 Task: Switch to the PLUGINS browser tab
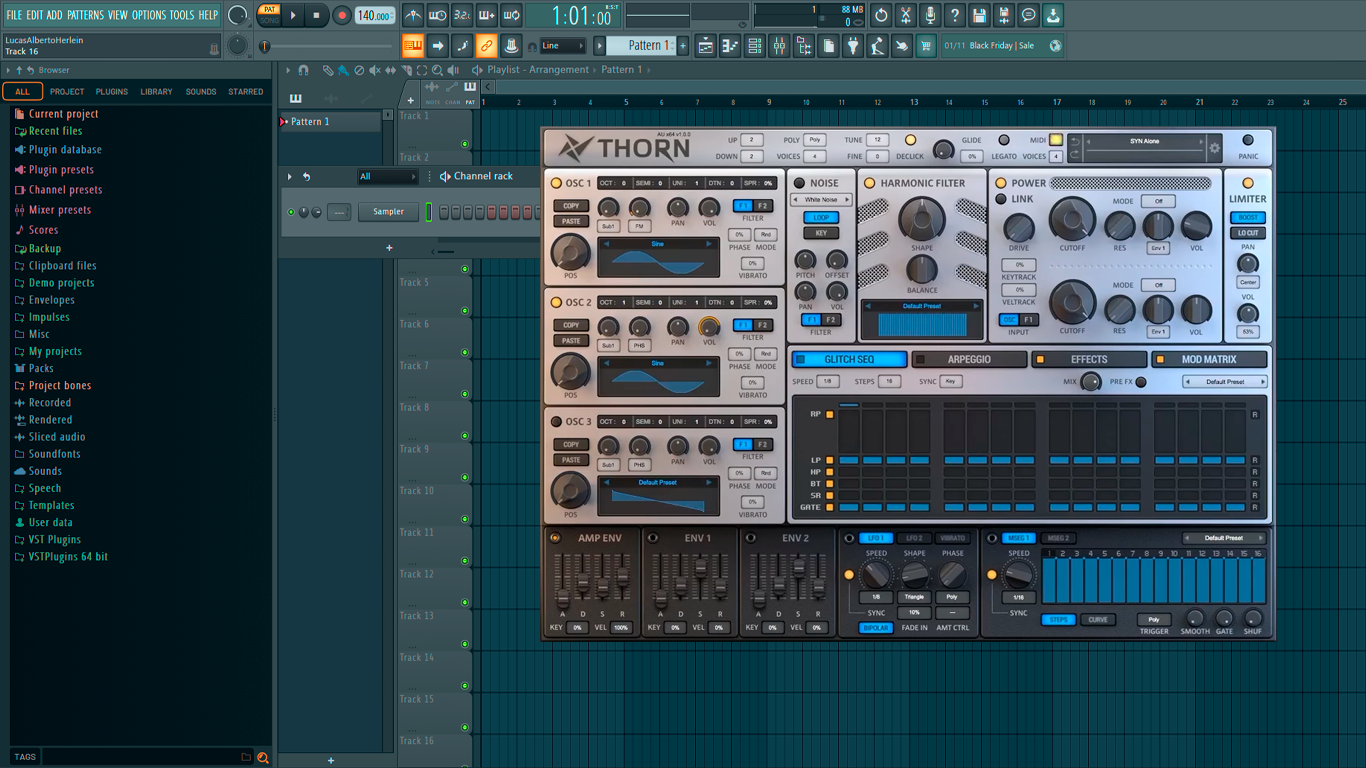(x=112, y=92)
